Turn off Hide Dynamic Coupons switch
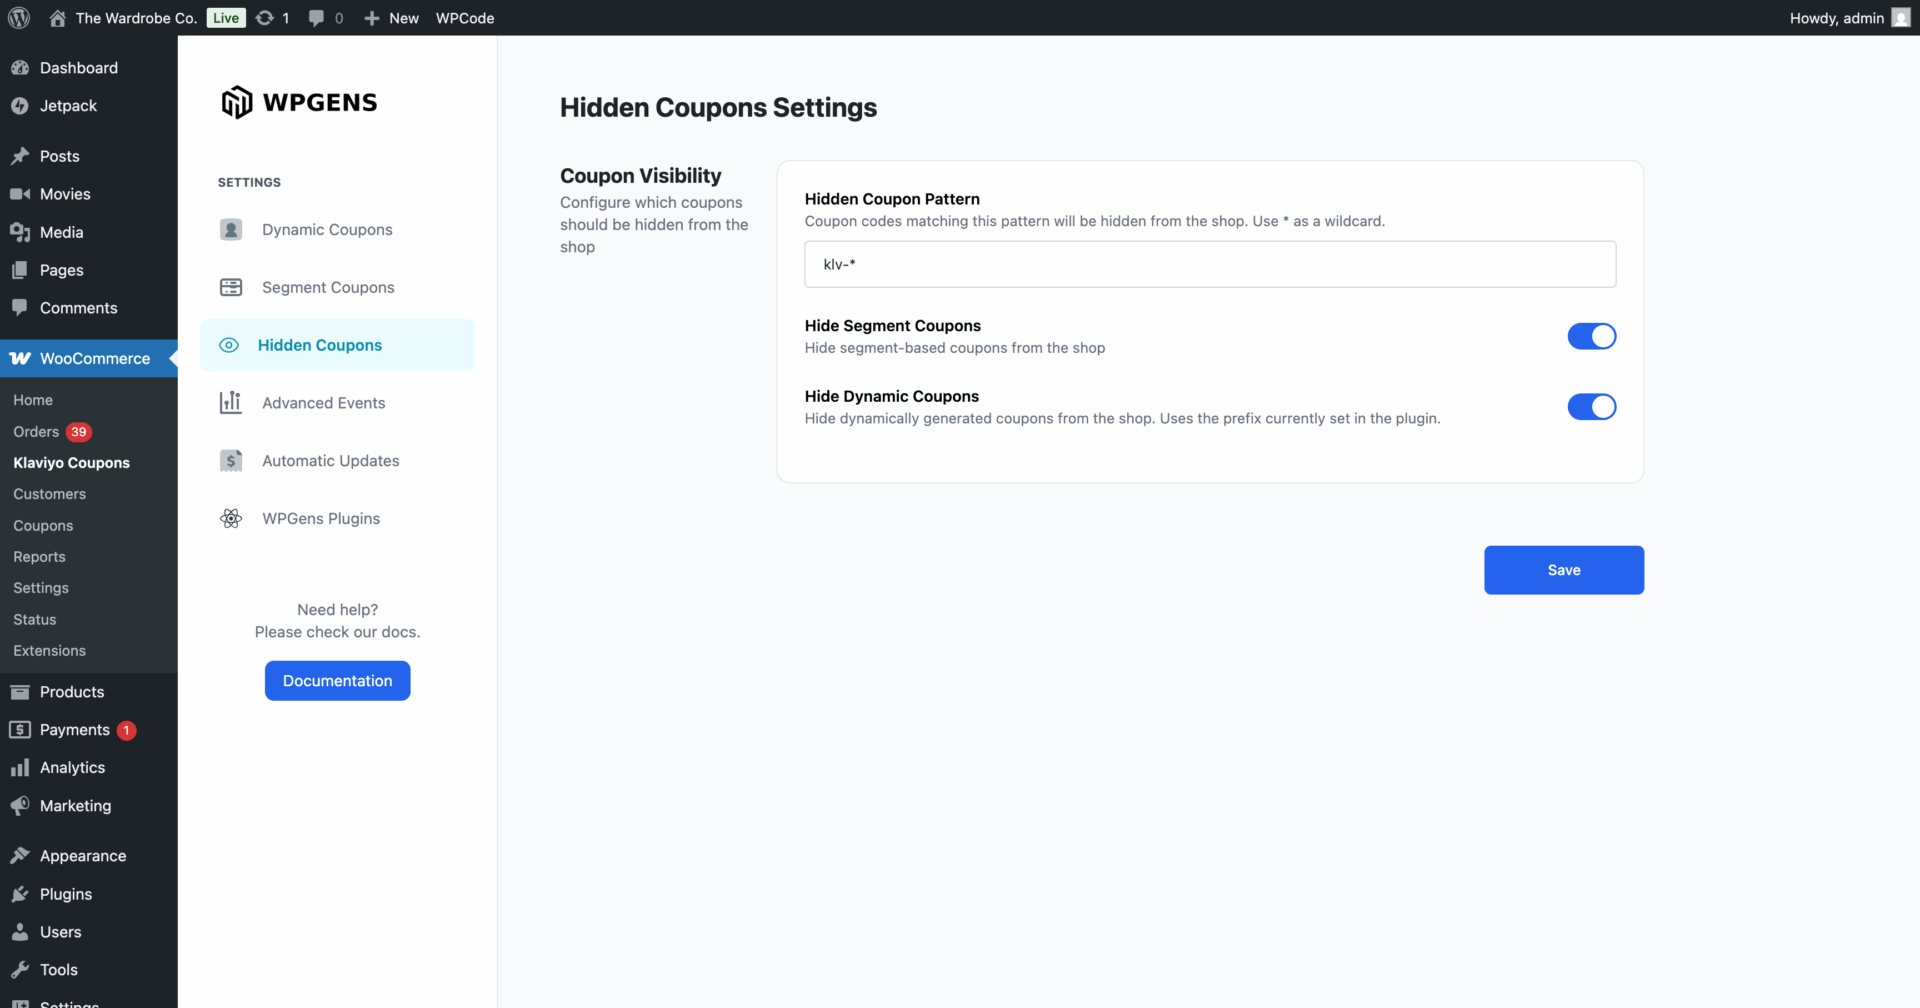Image resolution: width=1920 pixels, height=1008 pixels. [x=1591, y=407]
